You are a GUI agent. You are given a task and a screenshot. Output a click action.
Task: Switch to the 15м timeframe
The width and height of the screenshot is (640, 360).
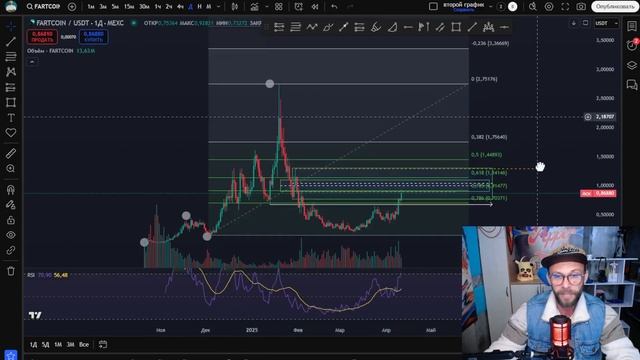pos(129,7)
